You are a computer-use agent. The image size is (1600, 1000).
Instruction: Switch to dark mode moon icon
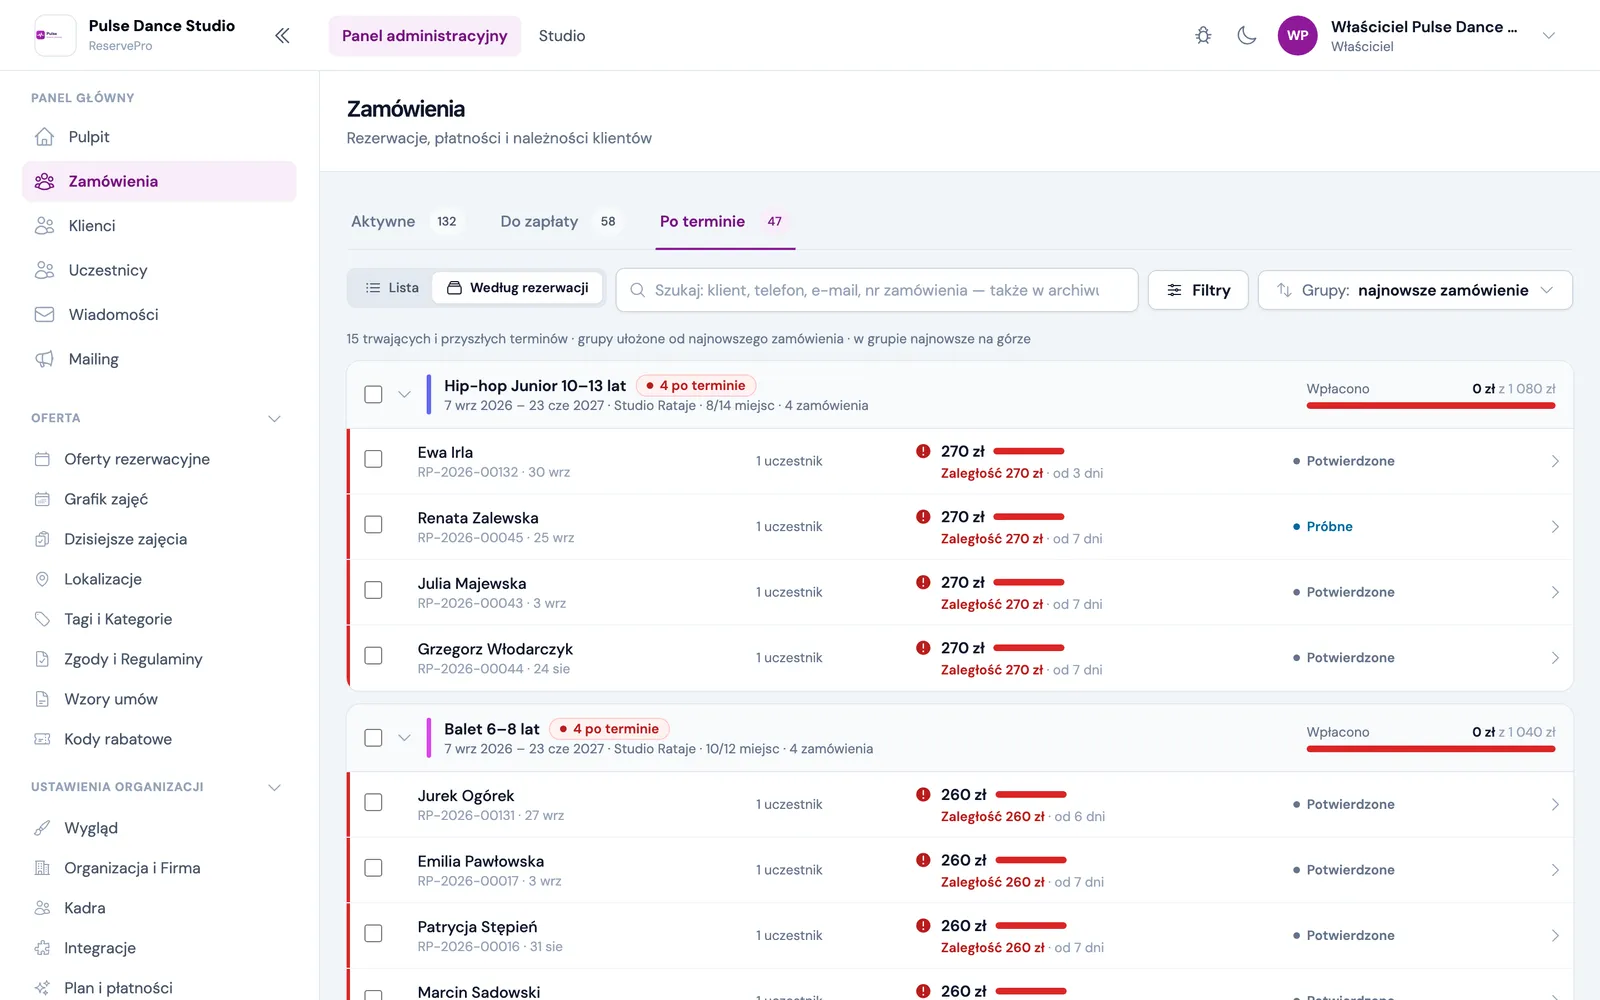pyautogui.click(x=1247, y=36)
